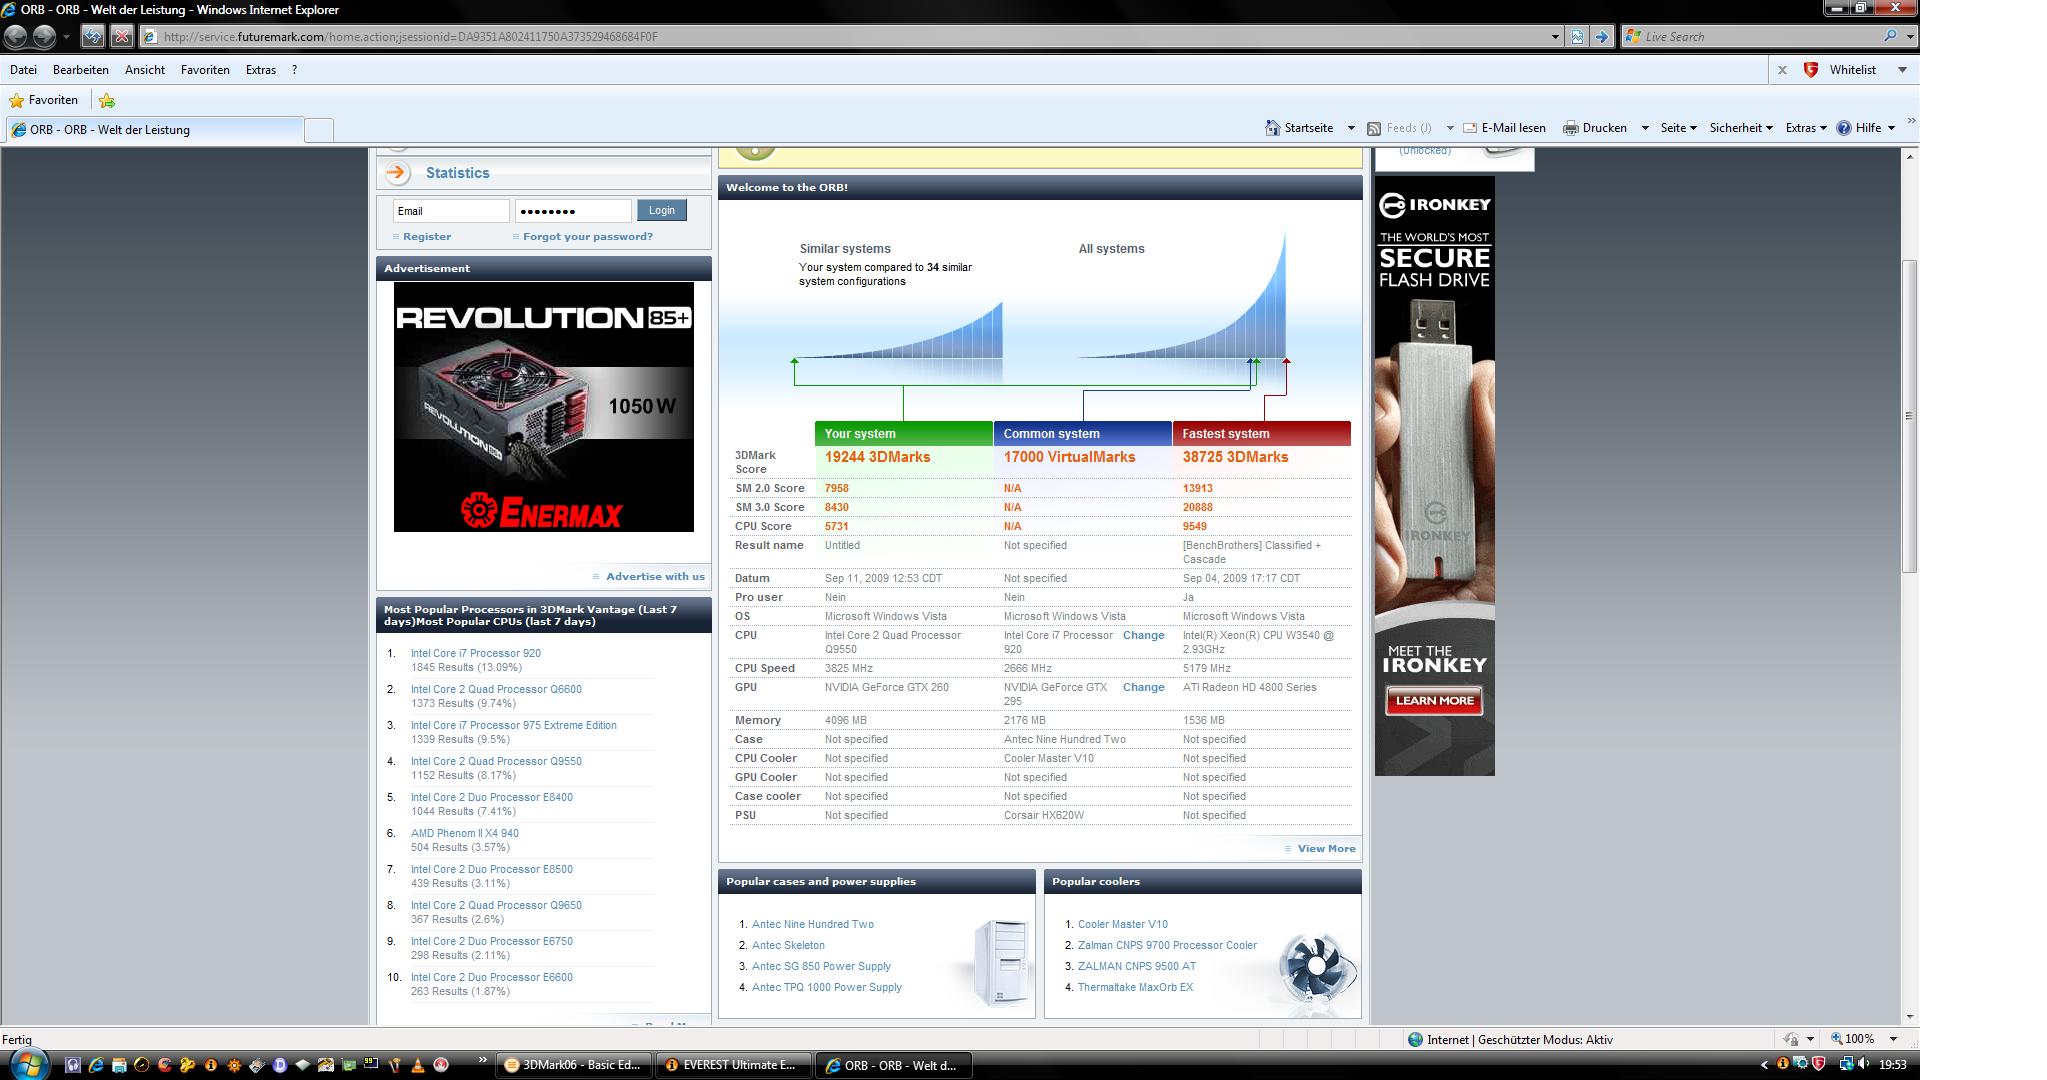Image resolution: width=2047 pixels, height=1080 pixels.
Task: Click the browser Back arrow button
Action: pyautogui.click(x=16, y=37)
